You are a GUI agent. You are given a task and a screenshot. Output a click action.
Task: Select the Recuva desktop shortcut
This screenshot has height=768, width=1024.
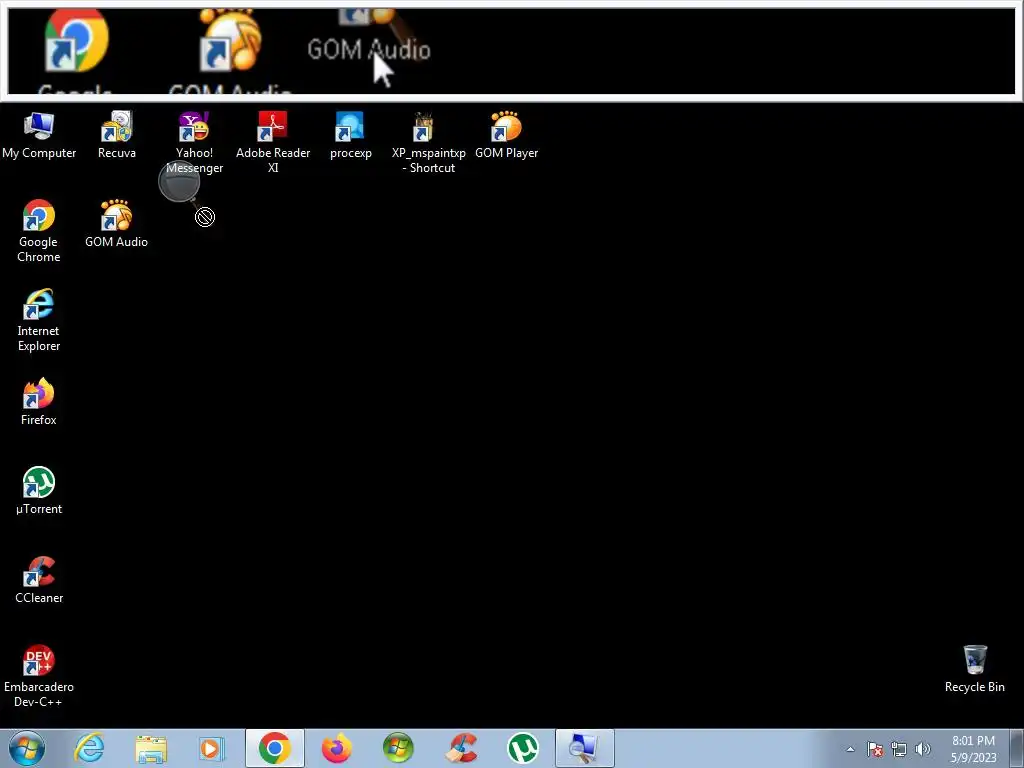pyautogui.click(x=117, y=135)
